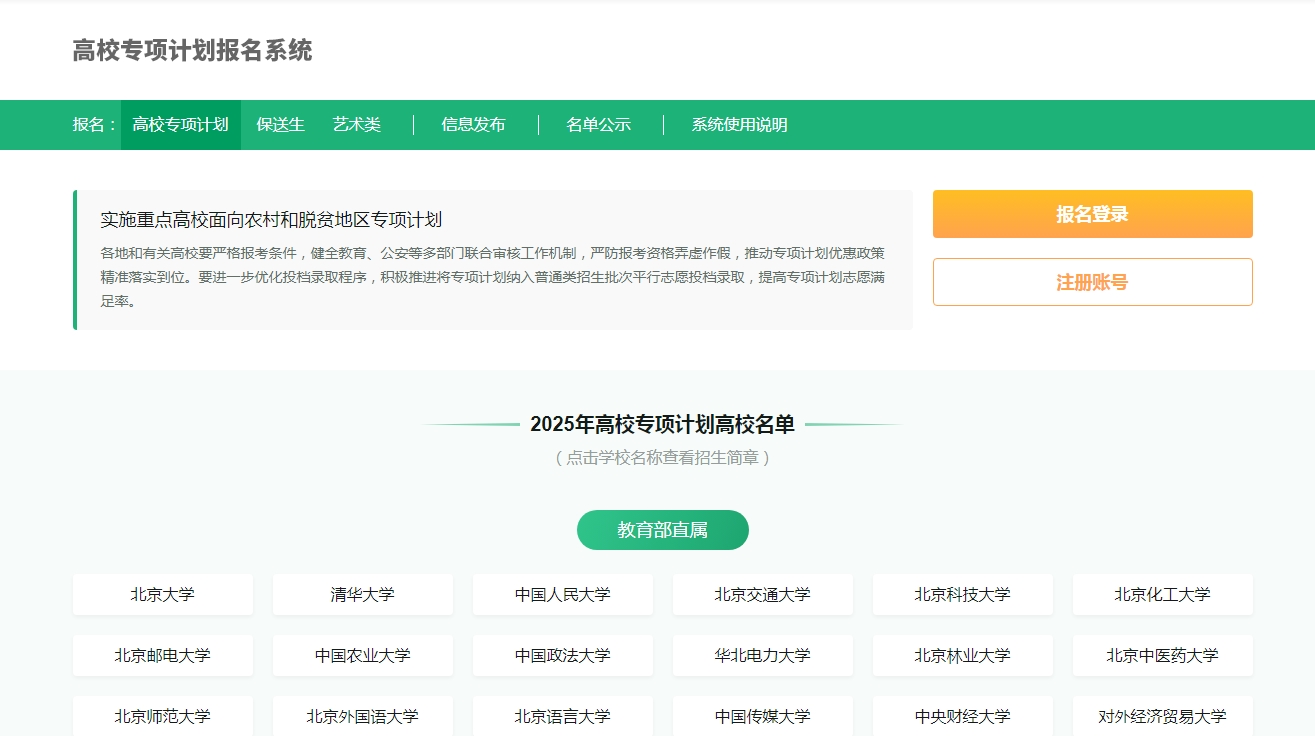This screenshot has height=736, width=1315.
Task: Click the 高校专项计划报名系统 site title
Action: [x=192, y=50]
